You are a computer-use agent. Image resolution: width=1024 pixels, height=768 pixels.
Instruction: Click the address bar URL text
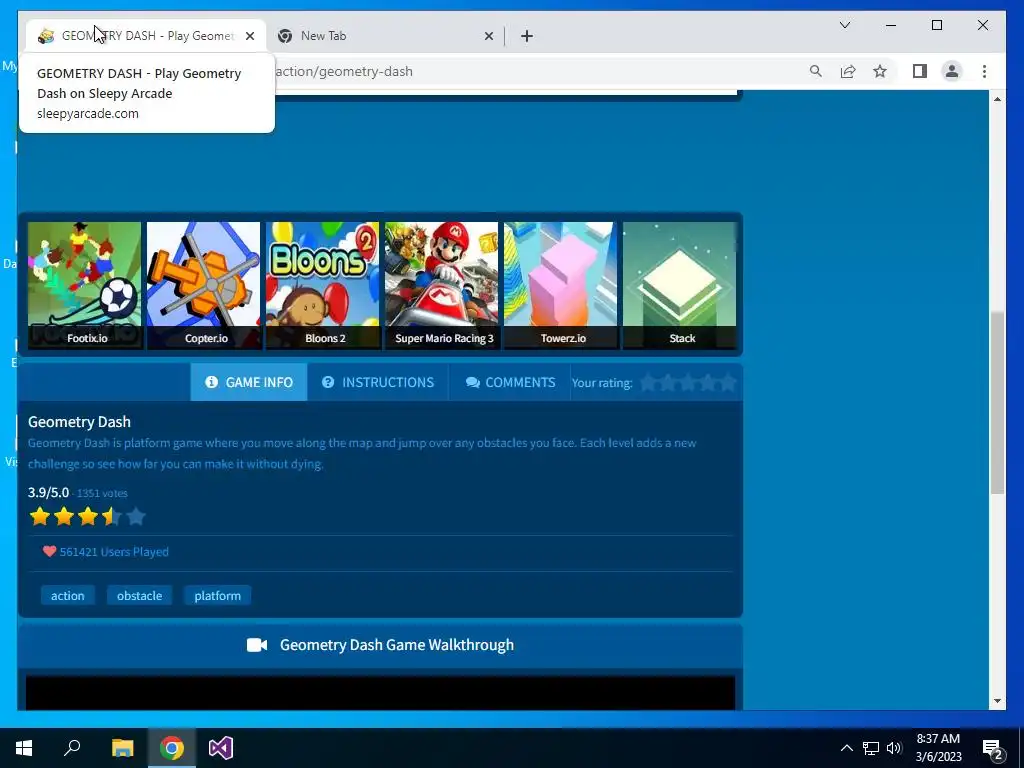click(344, 71)
